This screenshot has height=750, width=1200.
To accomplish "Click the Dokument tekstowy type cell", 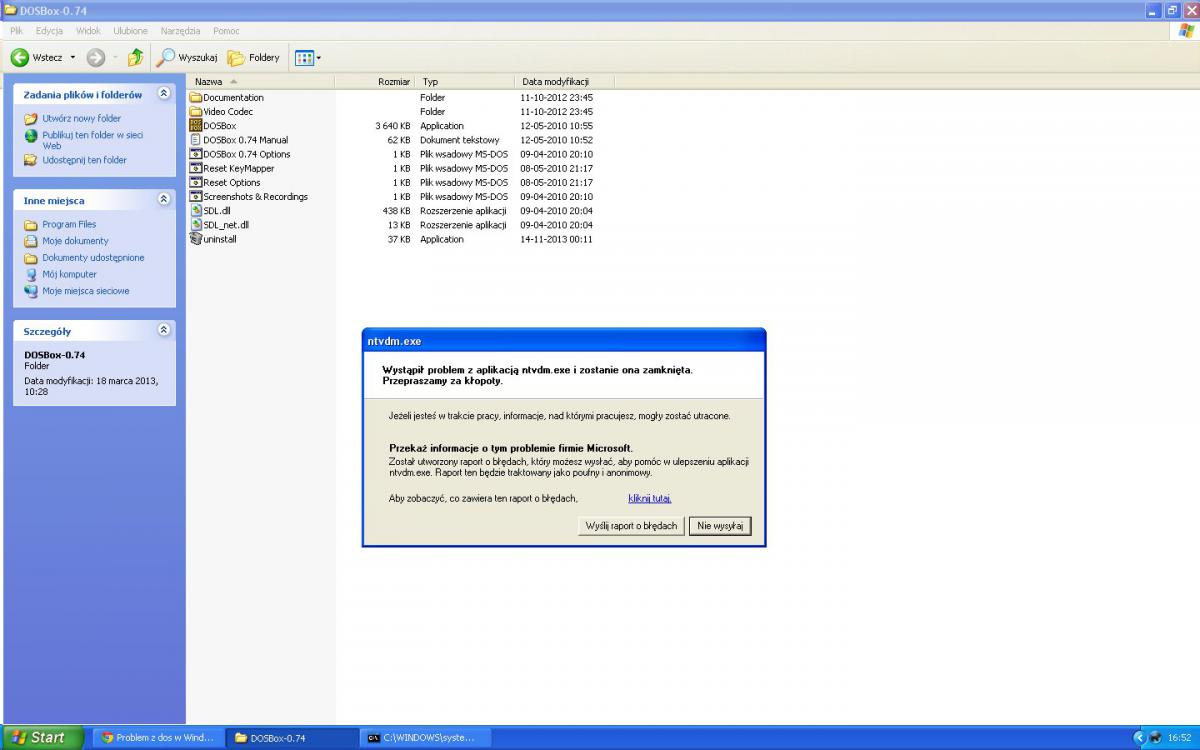I will pos(459,140).
